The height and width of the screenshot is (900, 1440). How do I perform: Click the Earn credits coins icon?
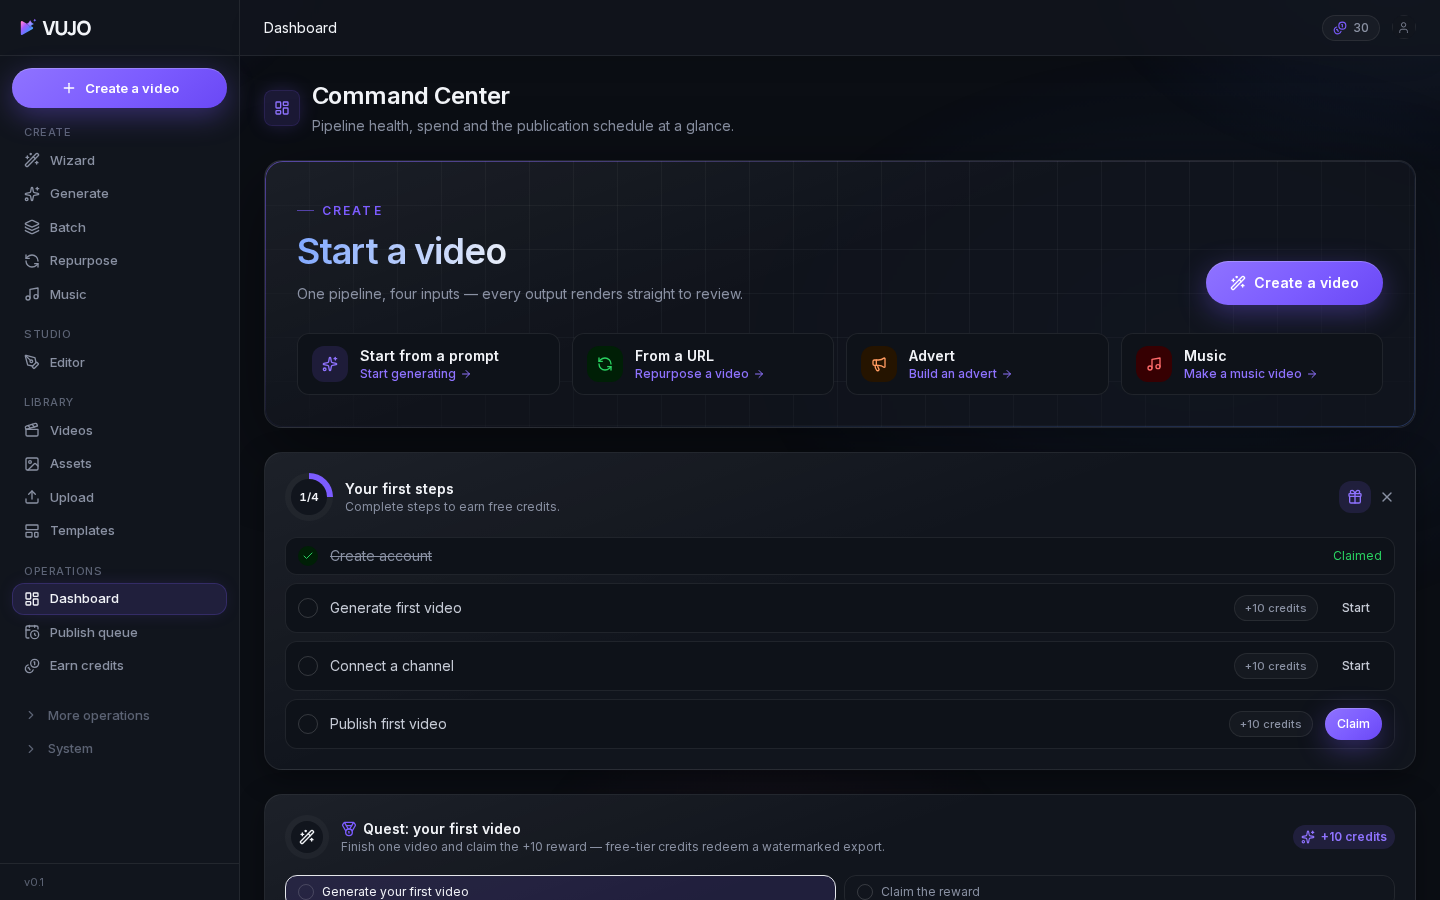tap(32, 666)
